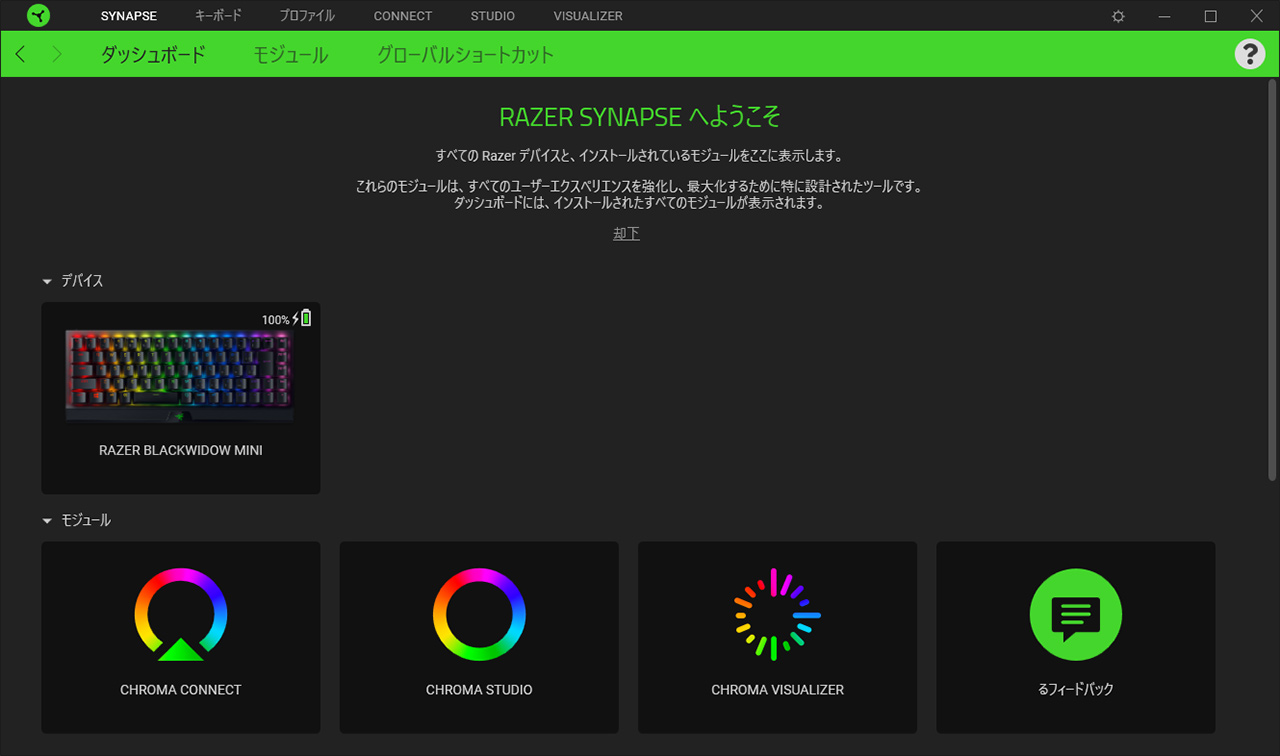Click the Chroma Visualizer burst icon

(x=777, y=614)
